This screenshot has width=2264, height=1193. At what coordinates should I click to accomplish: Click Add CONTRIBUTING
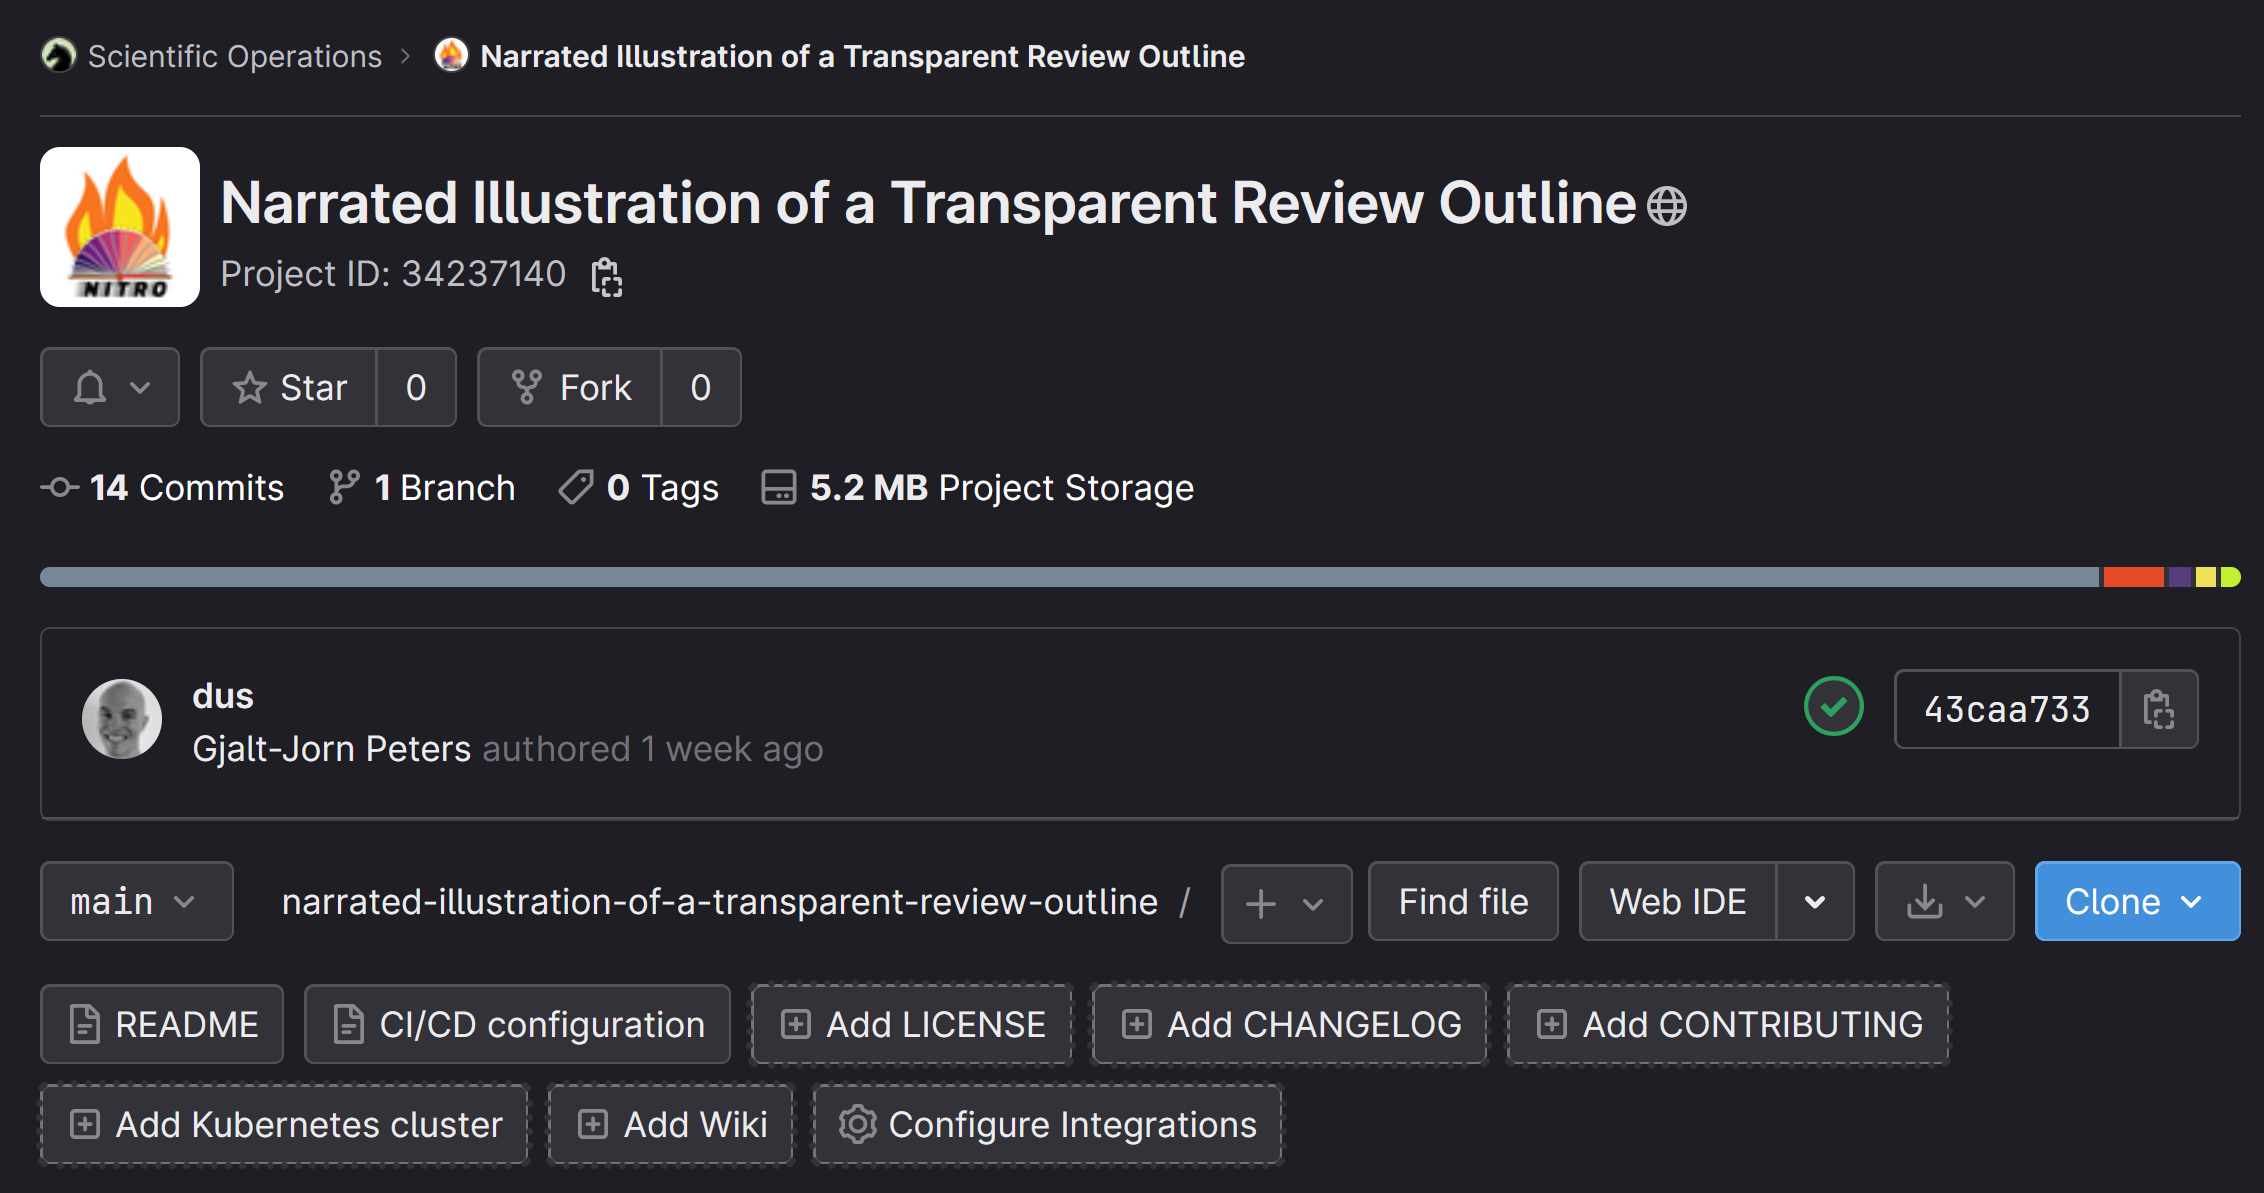(x=1728, y=1024)
